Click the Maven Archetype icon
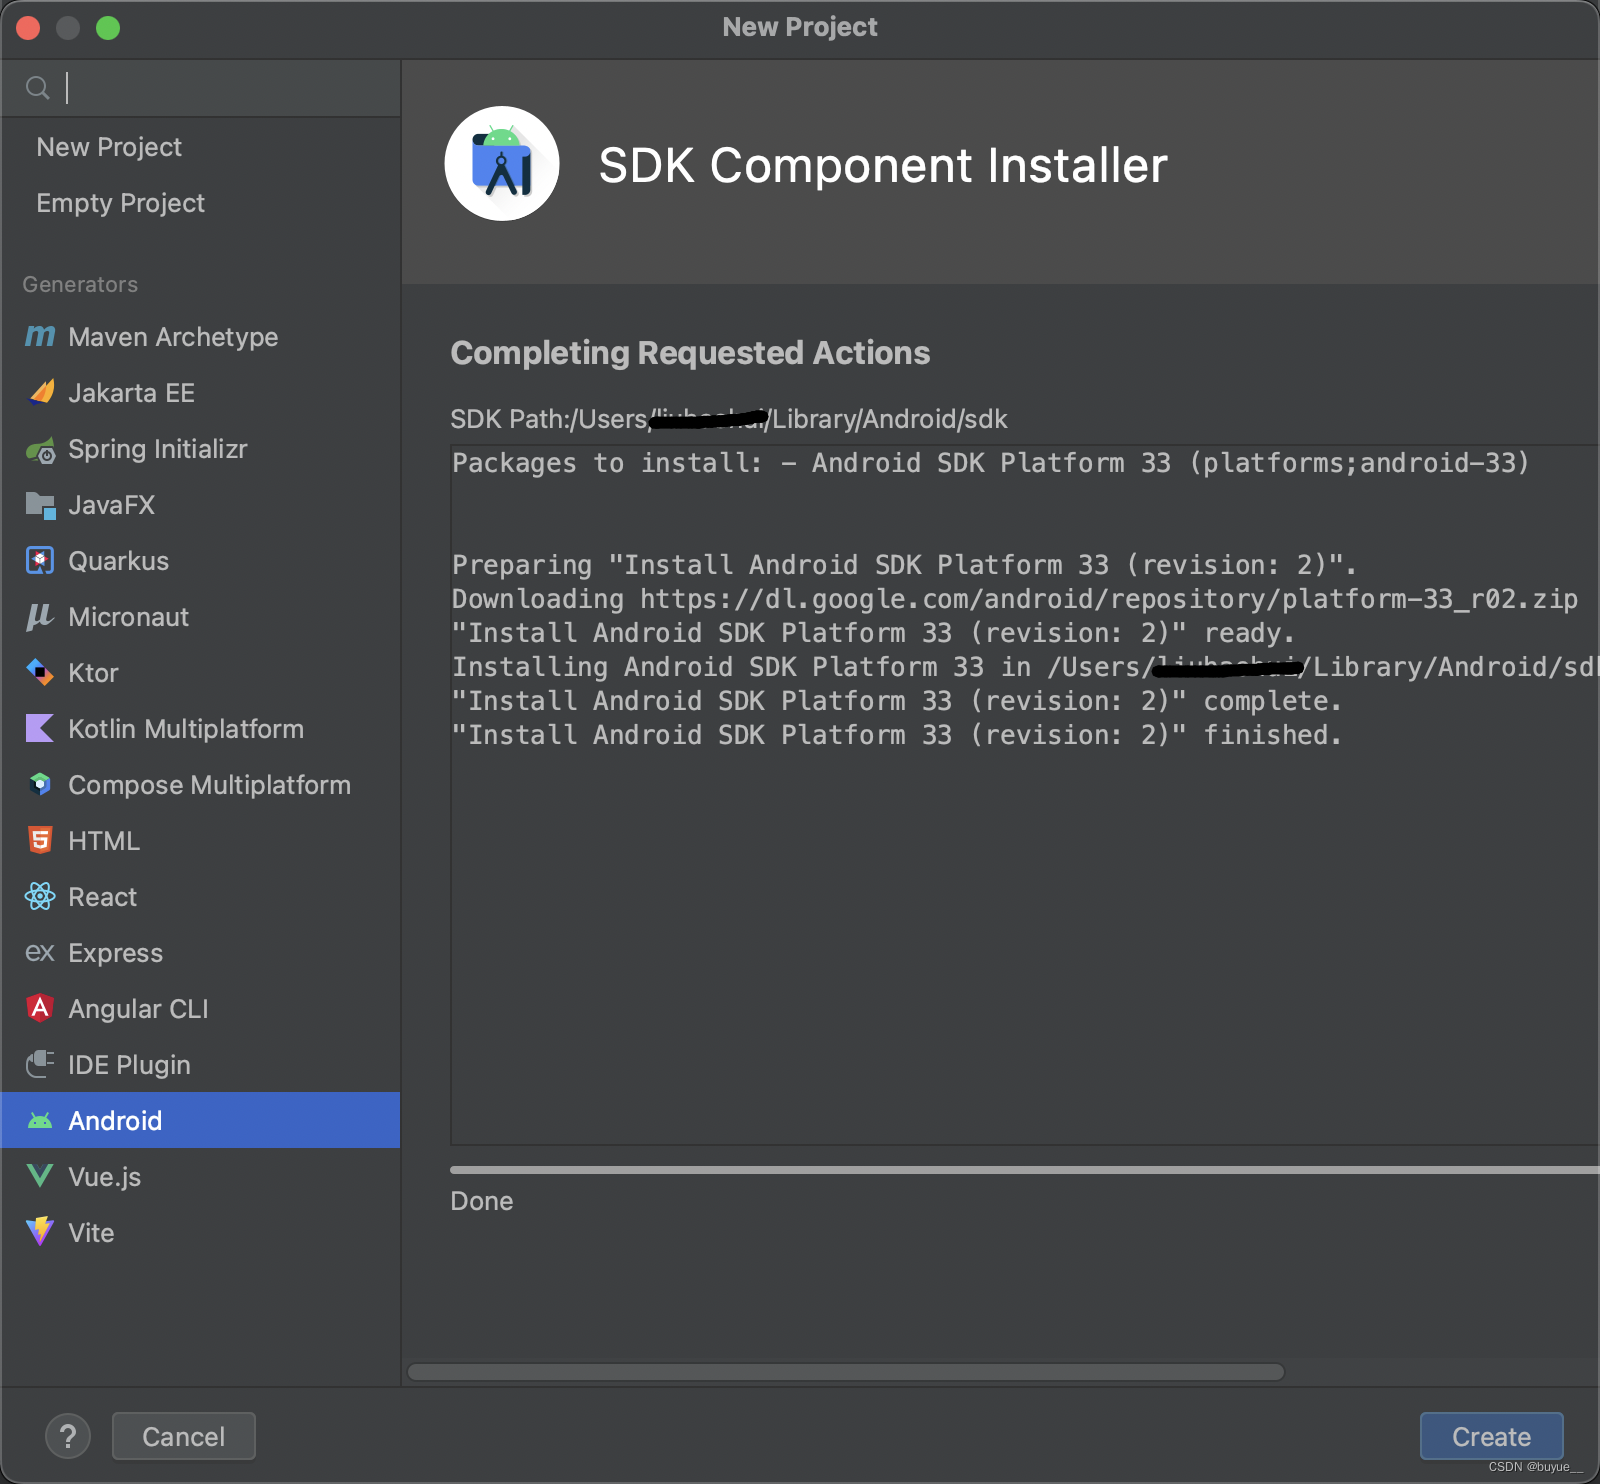This screenshot has width=1600, height=1484. click(x=40, y=337)
